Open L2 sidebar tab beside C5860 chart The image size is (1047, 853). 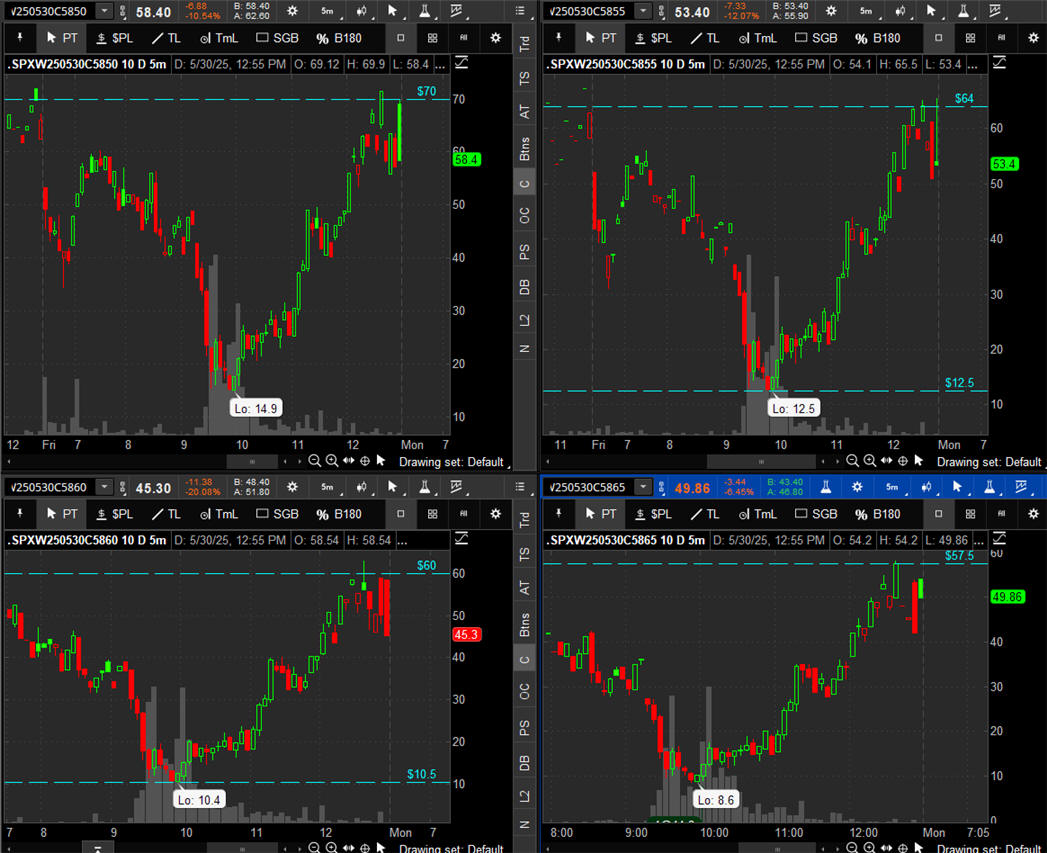(525, 796)
